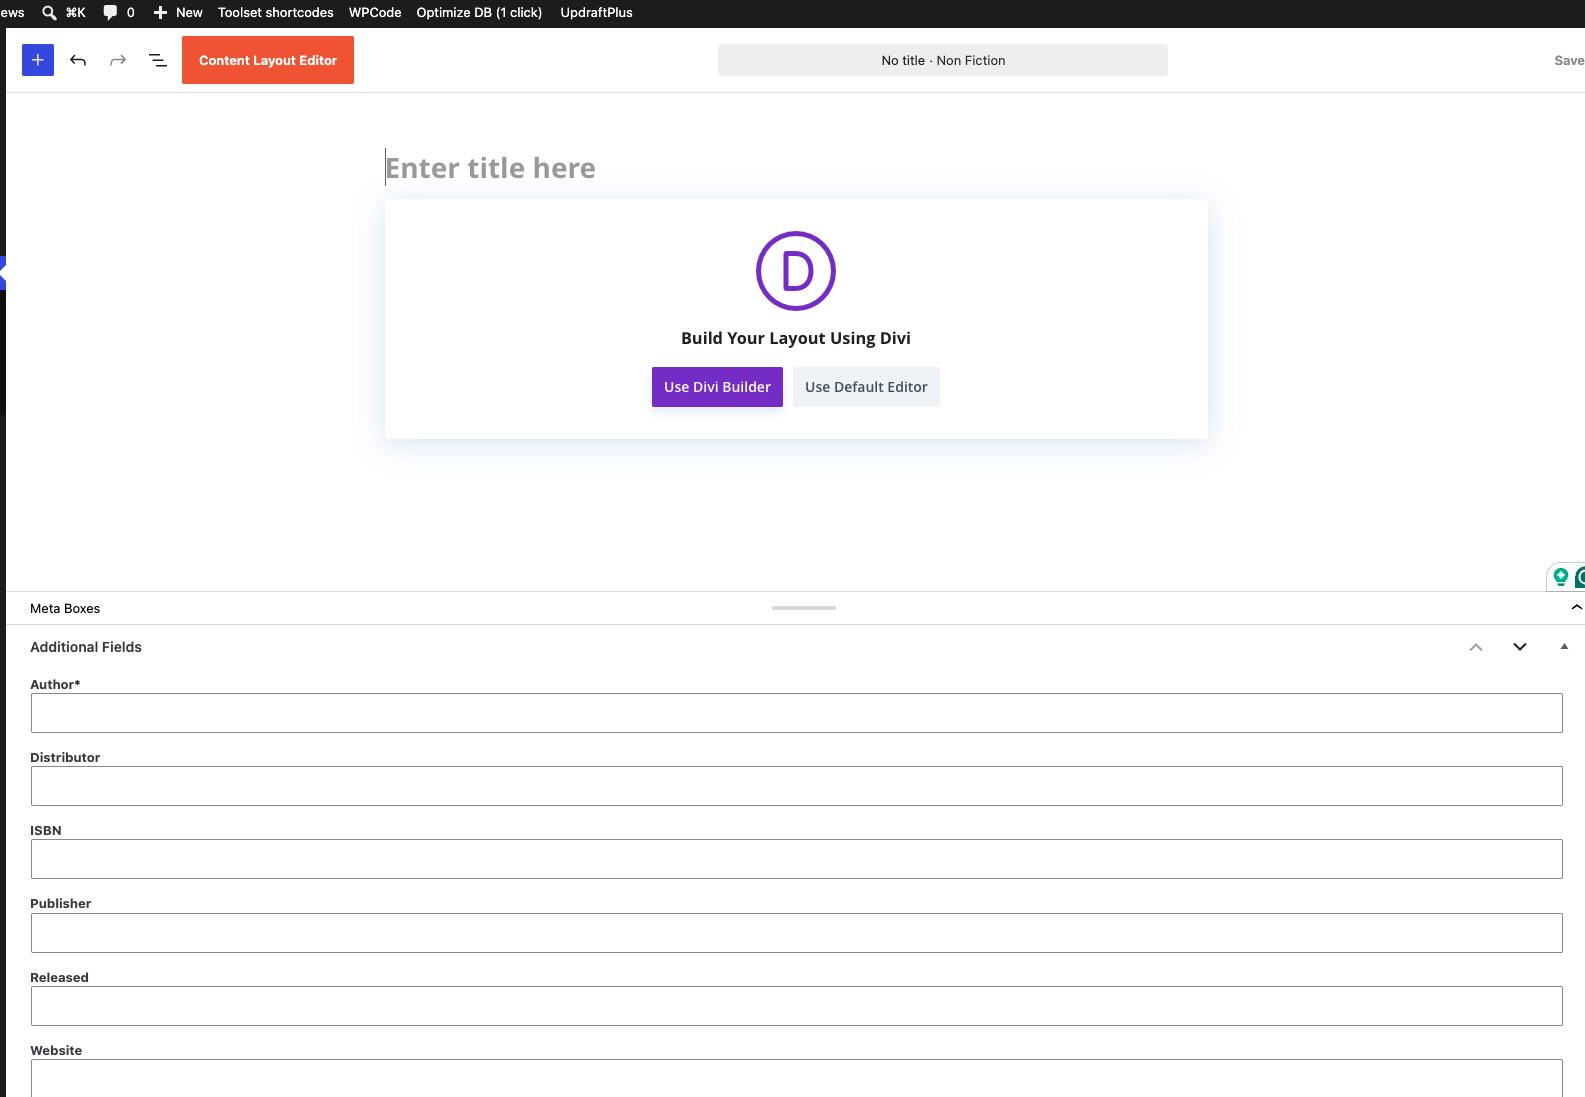The width and height of the screenshot is (1585, 1097).
Task: Open the New menu in admin bar
Action: click(x=178, y=13)
